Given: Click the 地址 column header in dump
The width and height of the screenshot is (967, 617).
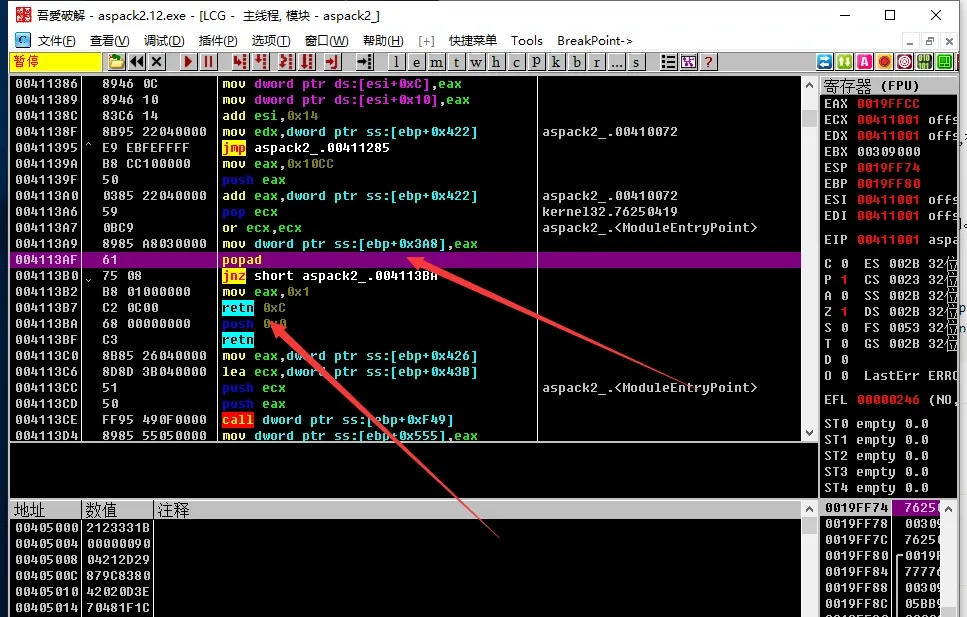Looking at the screenshot, I should pyautogui.click(x=46, y=510).
